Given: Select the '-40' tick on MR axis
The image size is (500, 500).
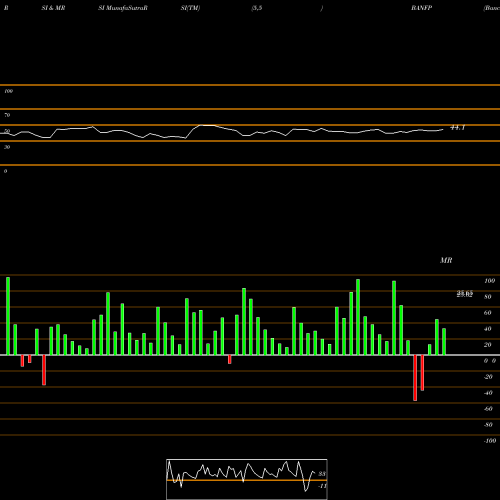Looking at the screenshot, I should click(488, 393).
